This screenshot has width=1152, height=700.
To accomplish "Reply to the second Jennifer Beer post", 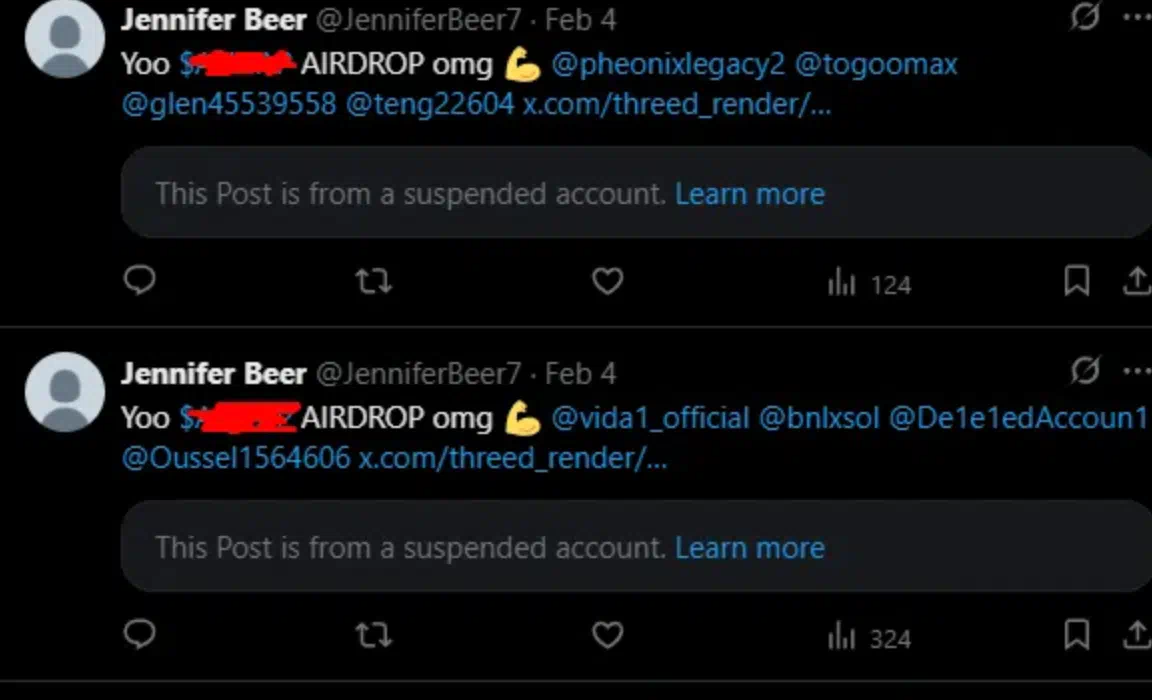I will [140, 635].
